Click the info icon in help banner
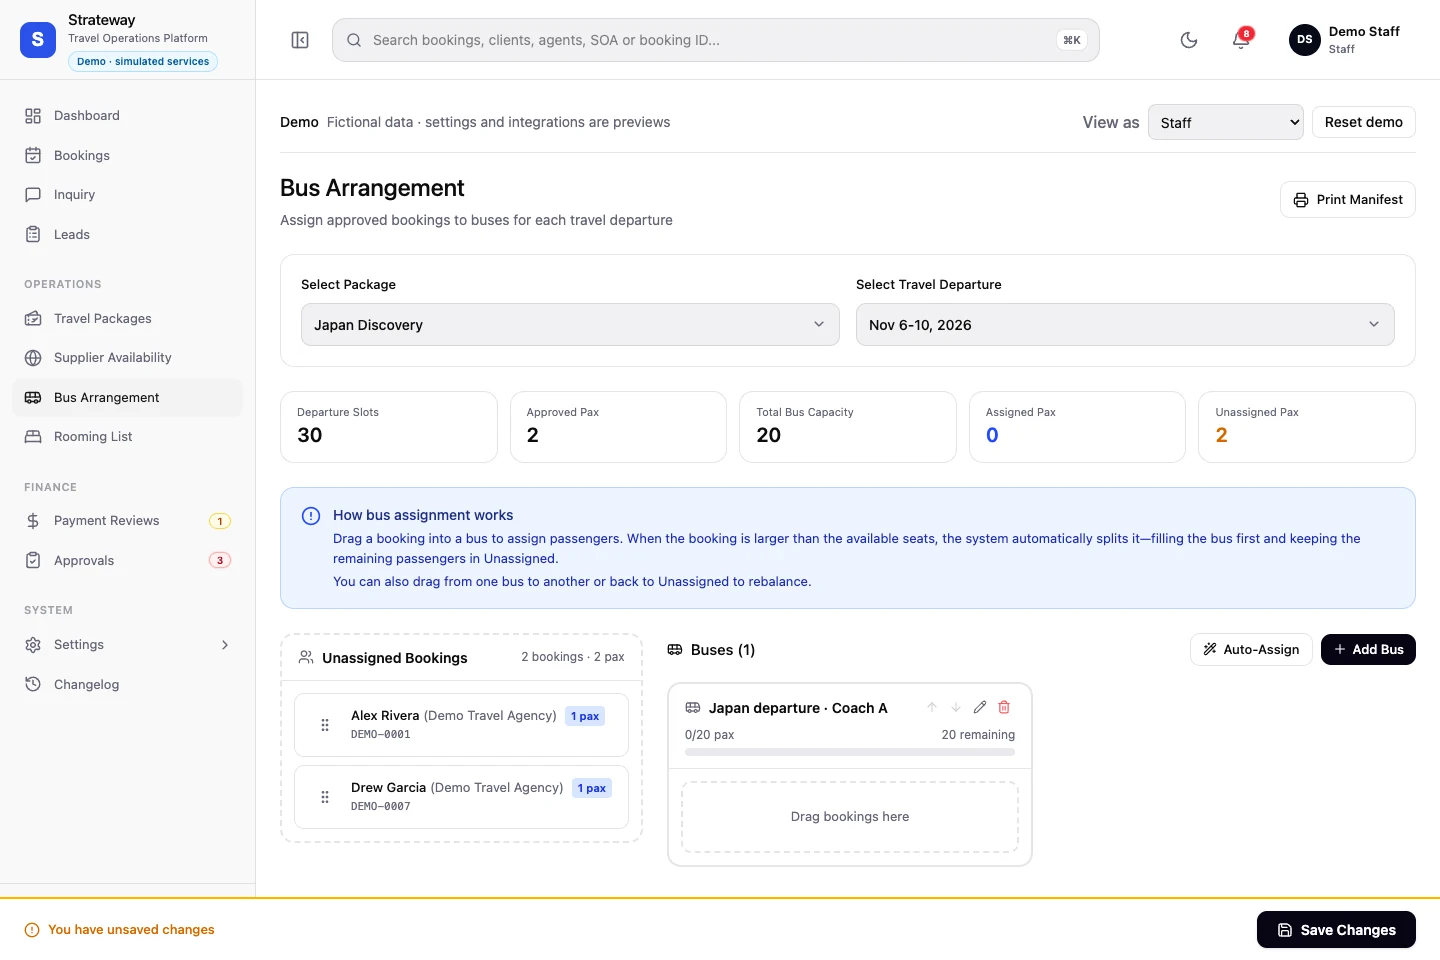The height and width of the screenshot is (960, 1440). [311, 516]
